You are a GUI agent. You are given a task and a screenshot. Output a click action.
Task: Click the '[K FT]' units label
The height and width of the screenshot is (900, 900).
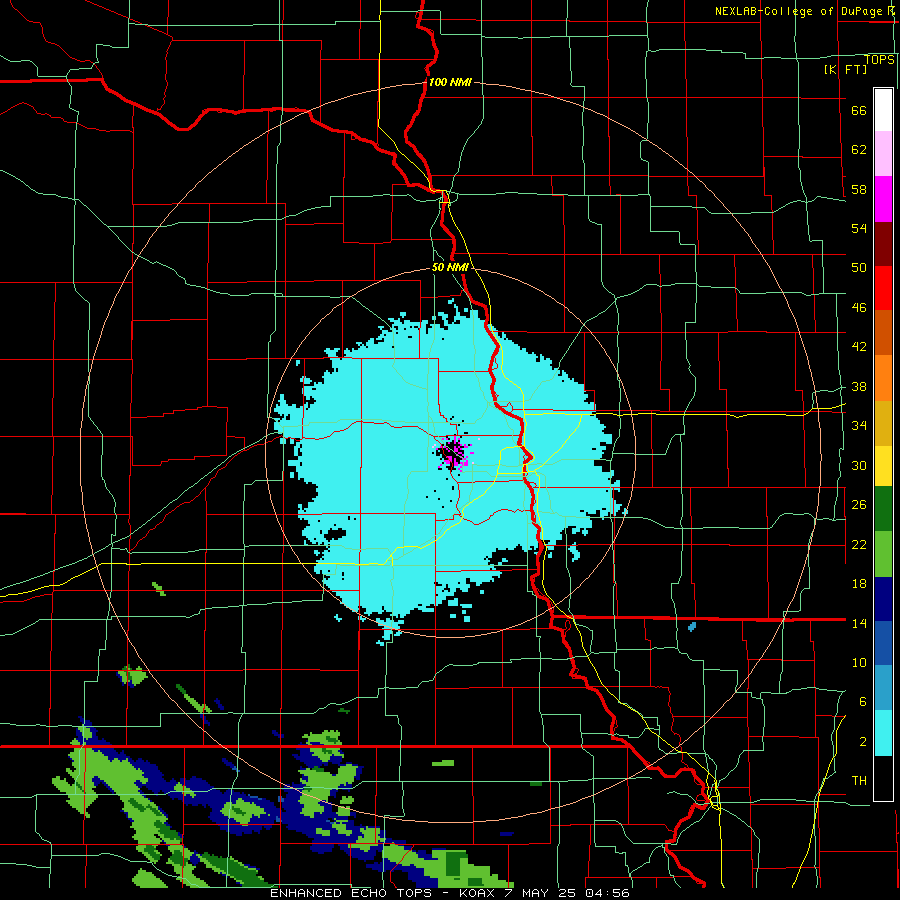point(845,69)
